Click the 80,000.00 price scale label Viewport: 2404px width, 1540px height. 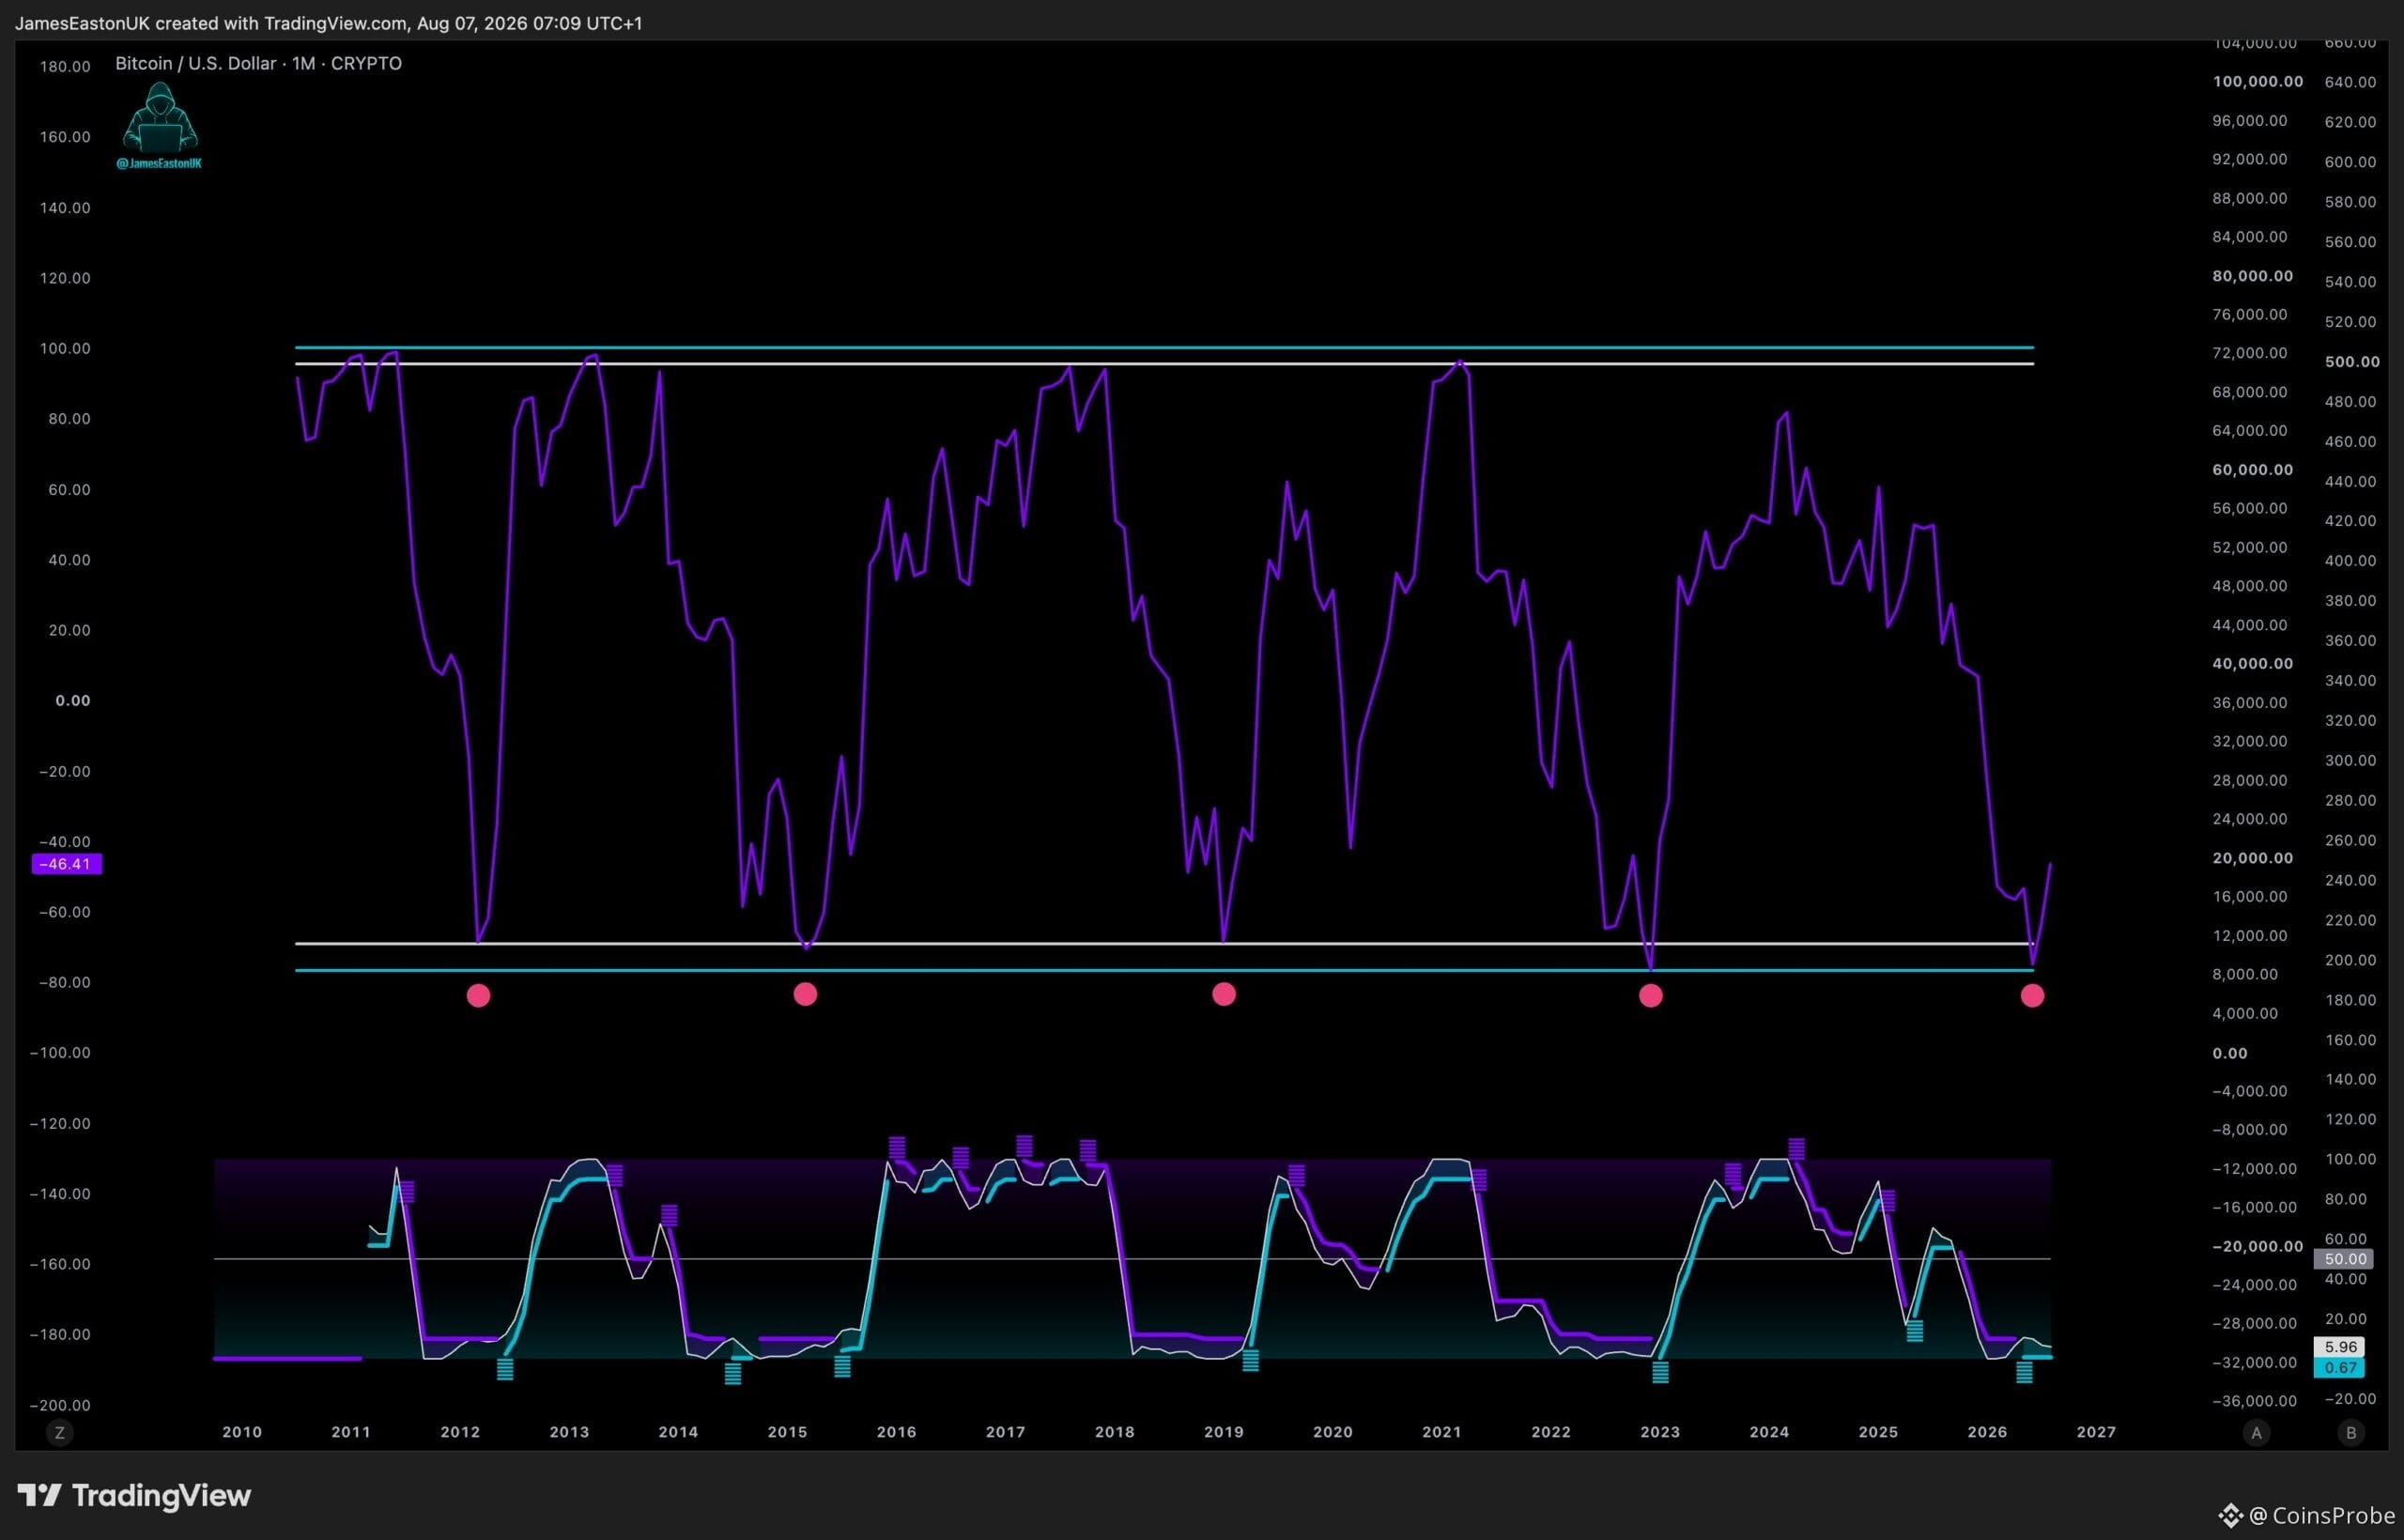click(2253, 276)
